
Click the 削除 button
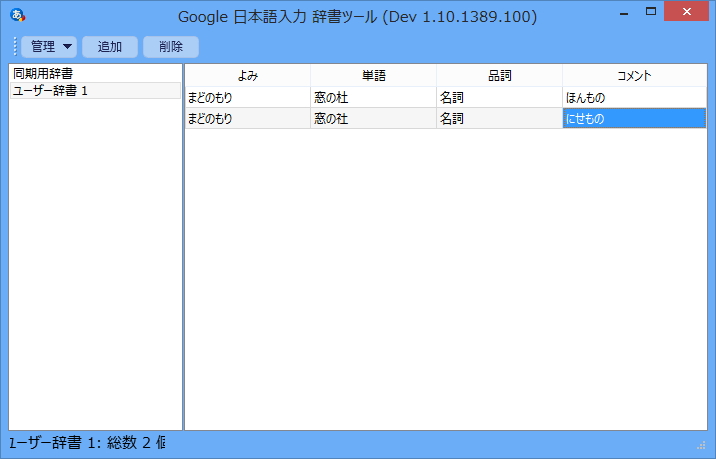[171, 47]
